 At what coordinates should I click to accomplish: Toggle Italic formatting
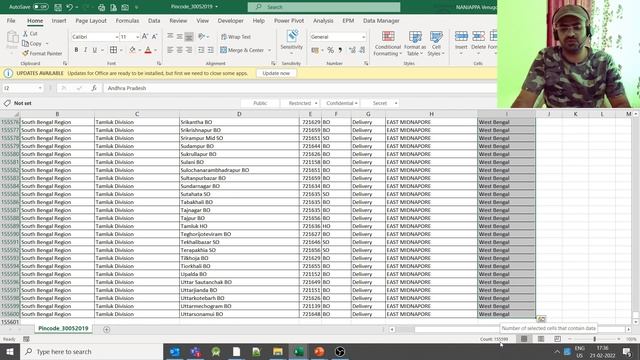[x=85, y=50]
